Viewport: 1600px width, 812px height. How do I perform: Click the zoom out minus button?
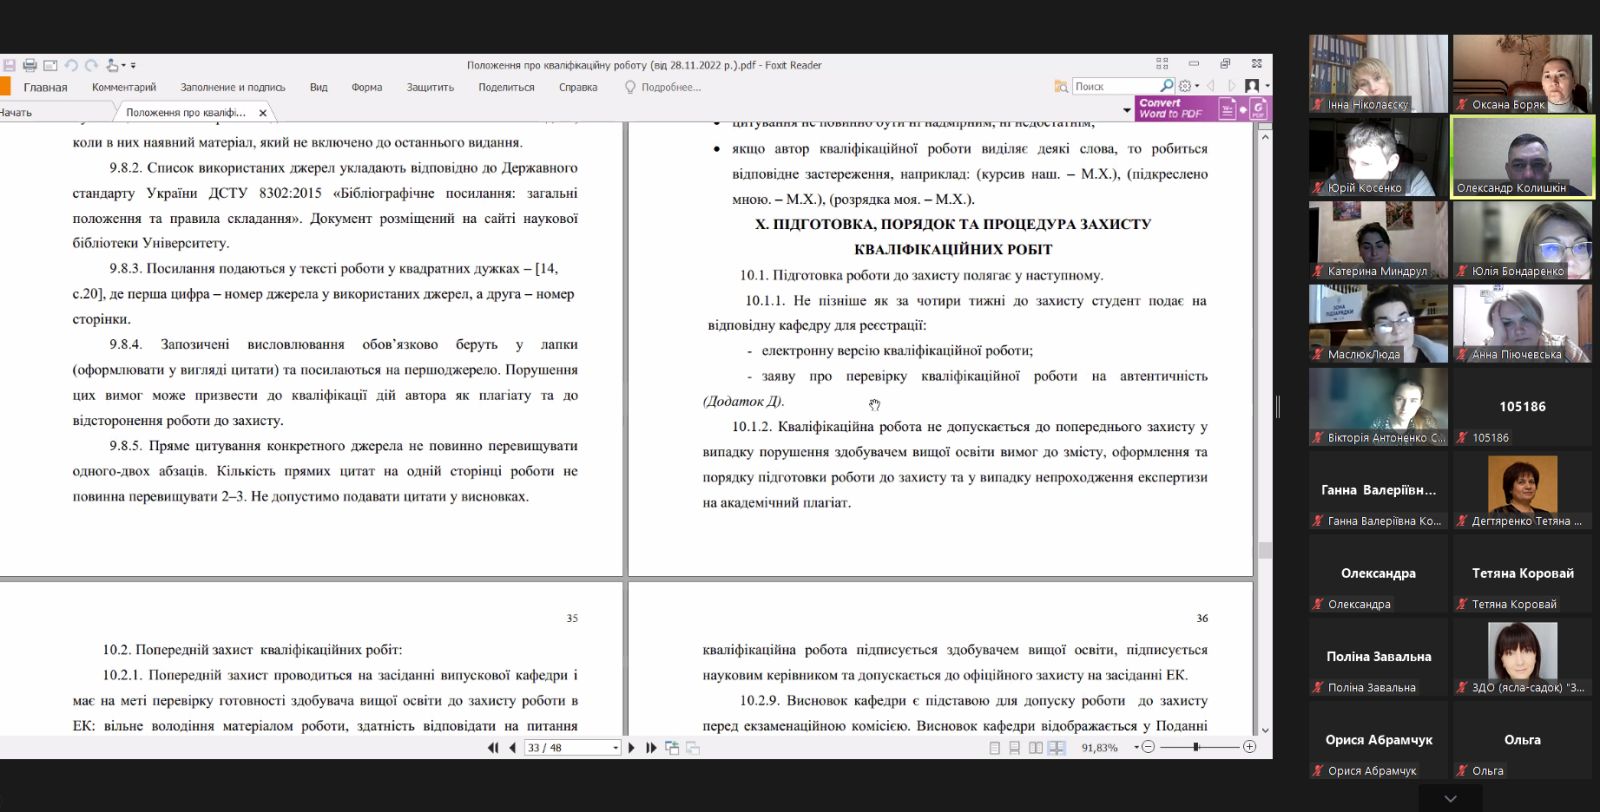pos(1148,747)
